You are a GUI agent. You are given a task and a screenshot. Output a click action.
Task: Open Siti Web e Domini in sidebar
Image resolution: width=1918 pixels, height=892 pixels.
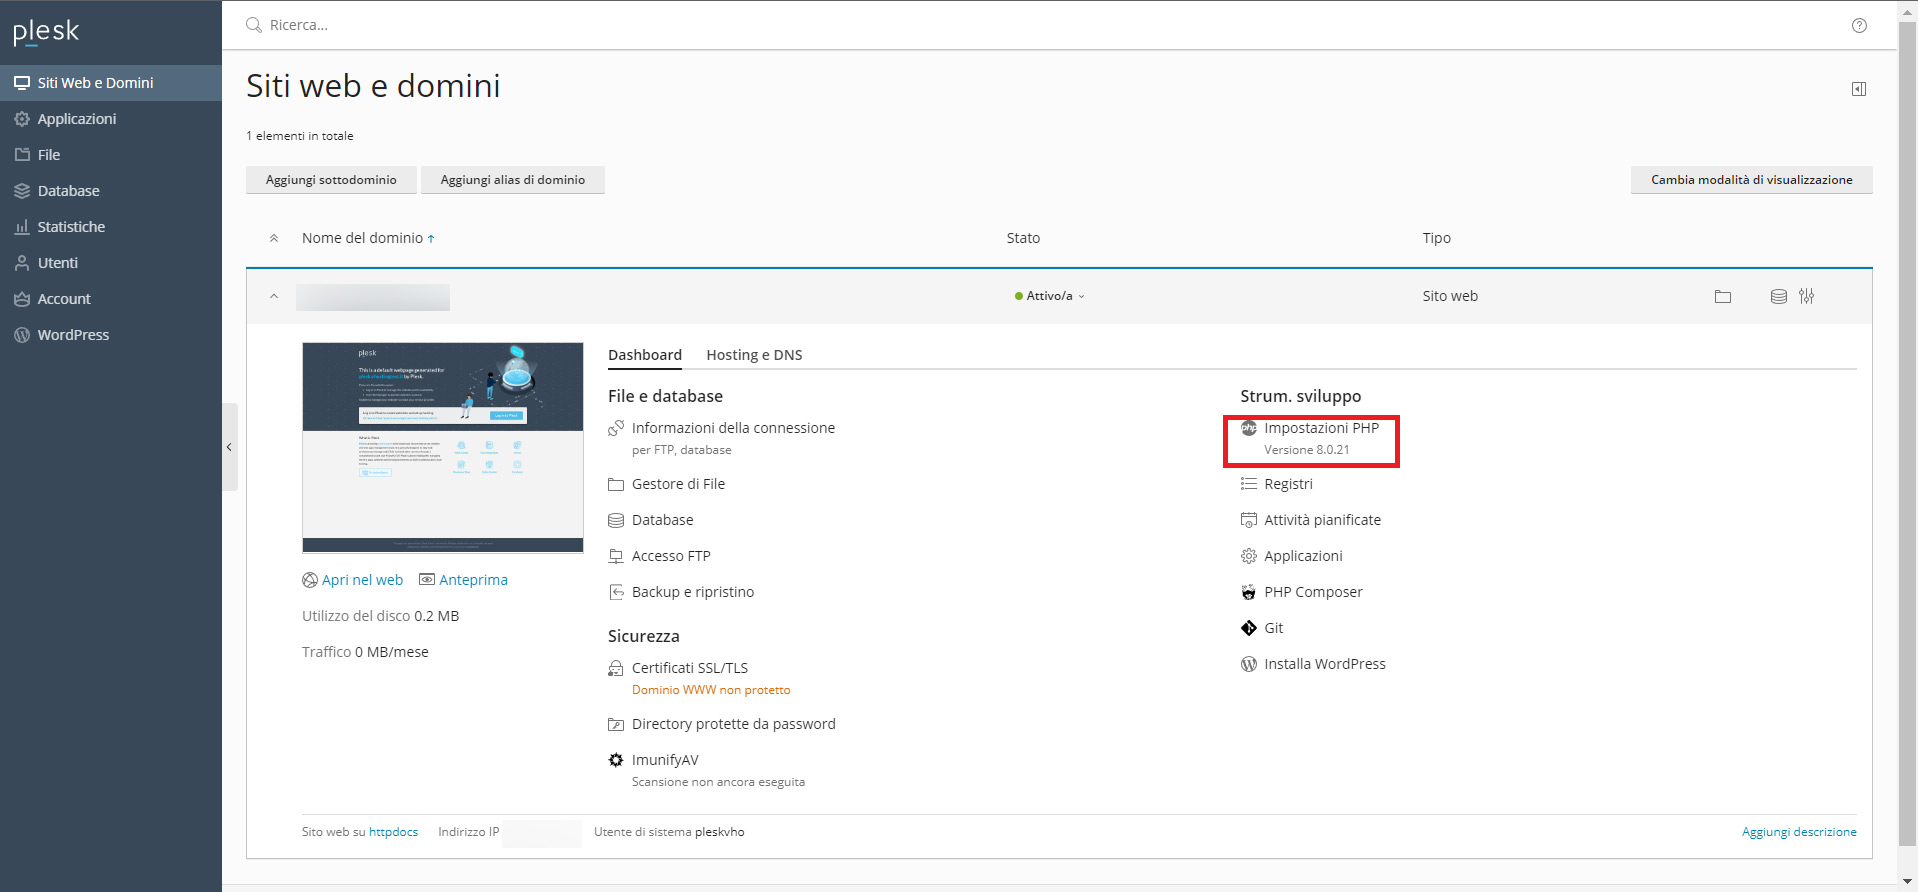[110, 83]
